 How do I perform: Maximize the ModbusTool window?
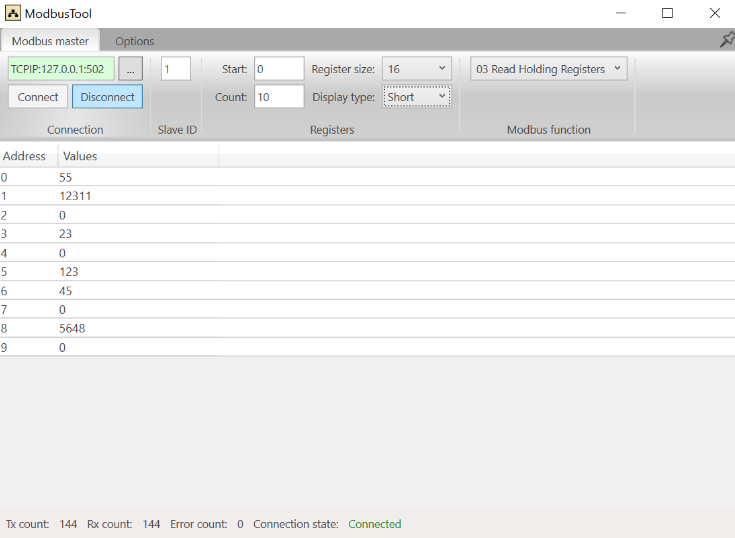coord(668,13)
